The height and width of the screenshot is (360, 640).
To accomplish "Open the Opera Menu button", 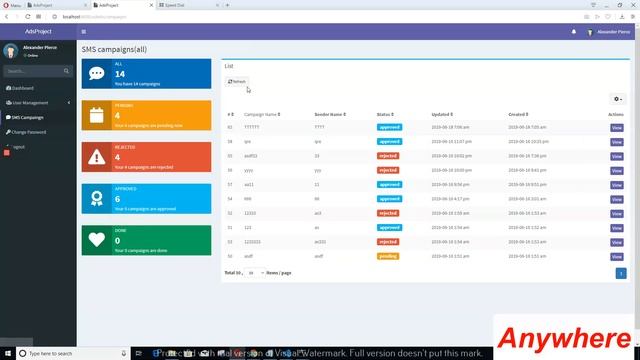I will click(12, 5).
